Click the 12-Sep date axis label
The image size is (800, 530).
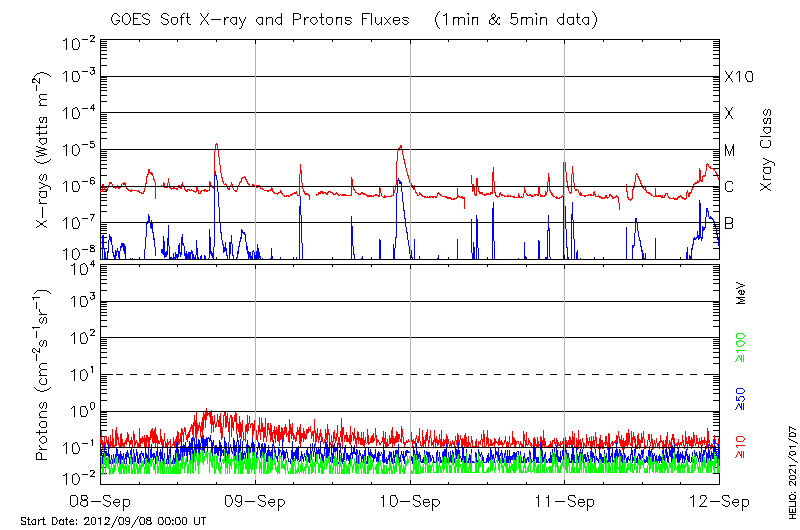point(719,500)
